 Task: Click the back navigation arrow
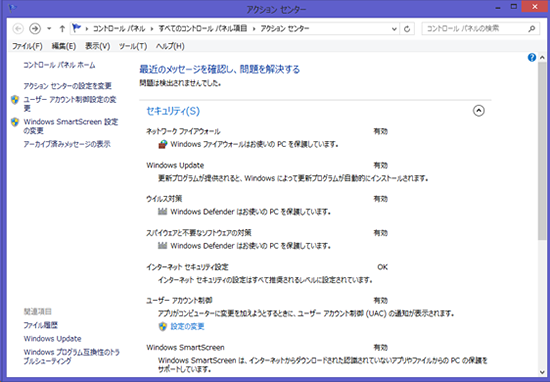pos(18,28)
